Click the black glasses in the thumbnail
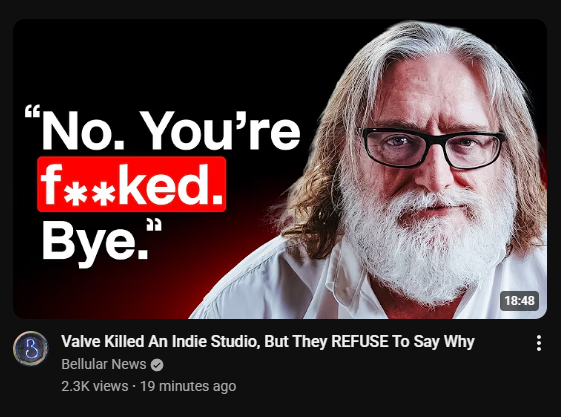 (x=432, y=147)
